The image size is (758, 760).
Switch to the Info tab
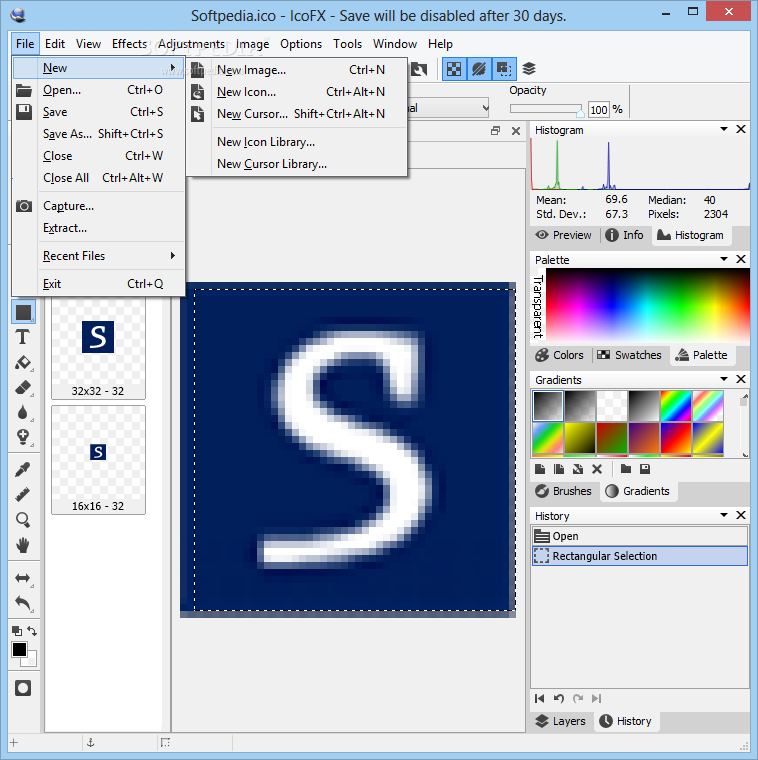(x=625, y=235)
